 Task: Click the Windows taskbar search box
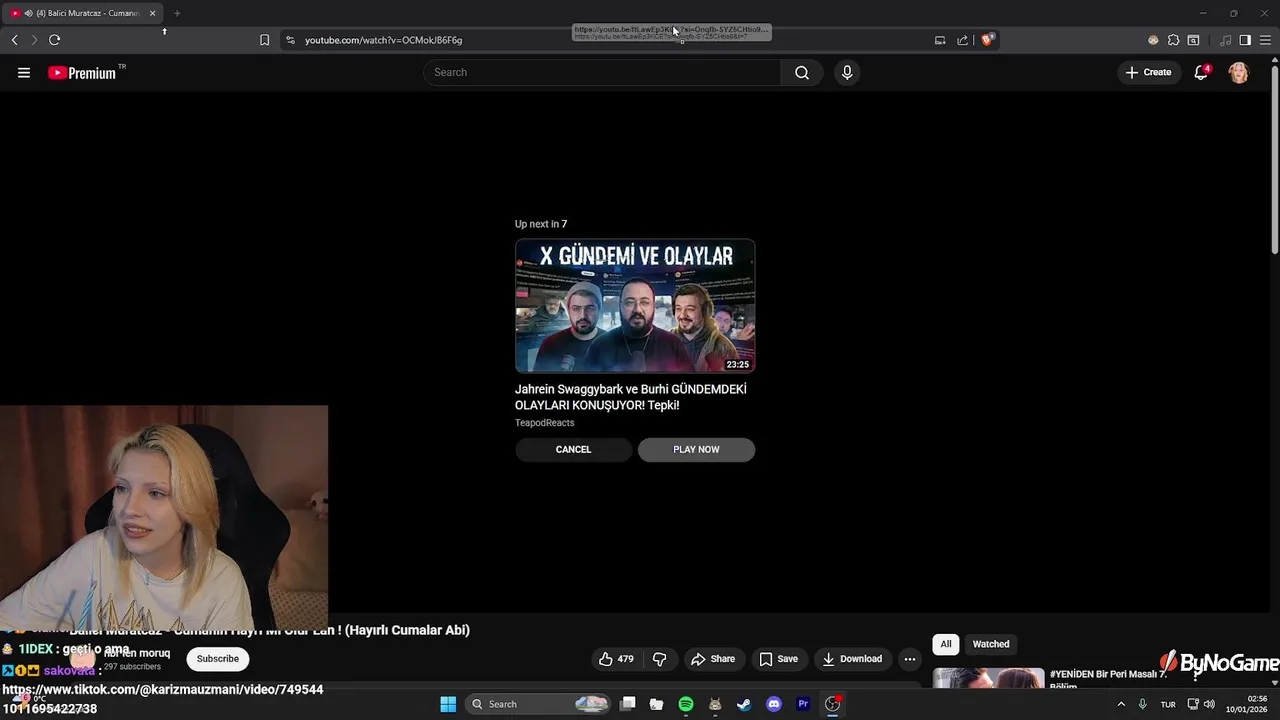point(538,704)
